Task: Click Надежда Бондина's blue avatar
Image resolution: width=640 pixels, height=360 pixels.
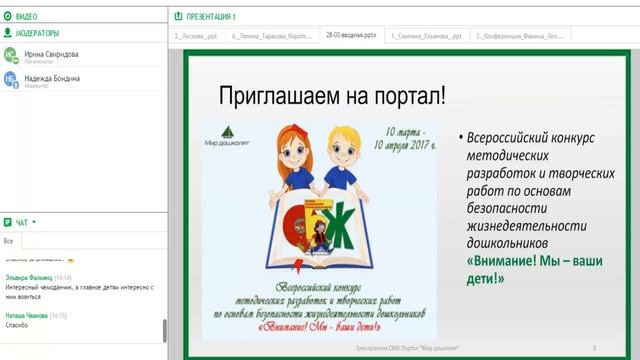Action: pos(11,79)
